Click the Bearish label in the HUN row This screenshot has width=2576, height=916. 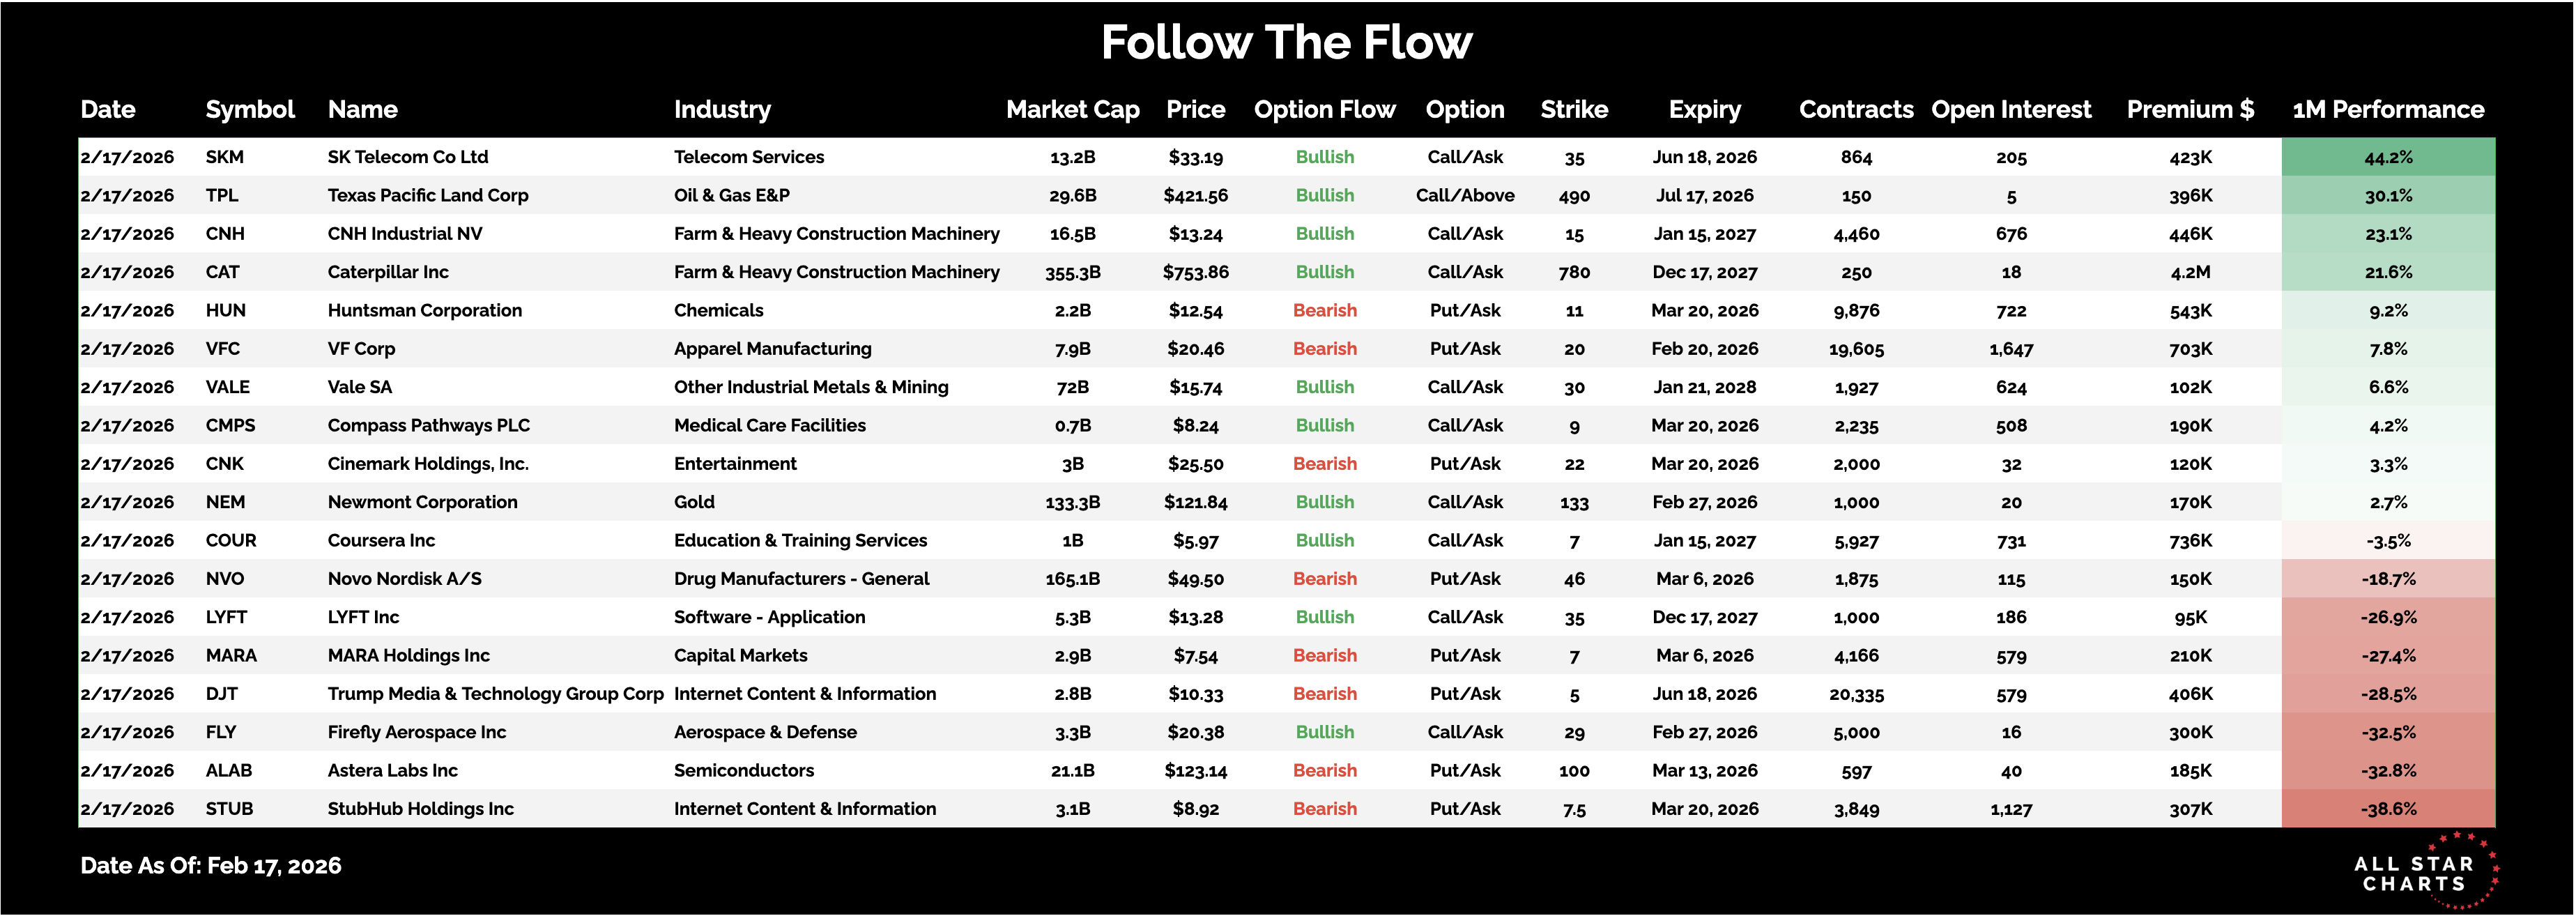coord(1324,311)
